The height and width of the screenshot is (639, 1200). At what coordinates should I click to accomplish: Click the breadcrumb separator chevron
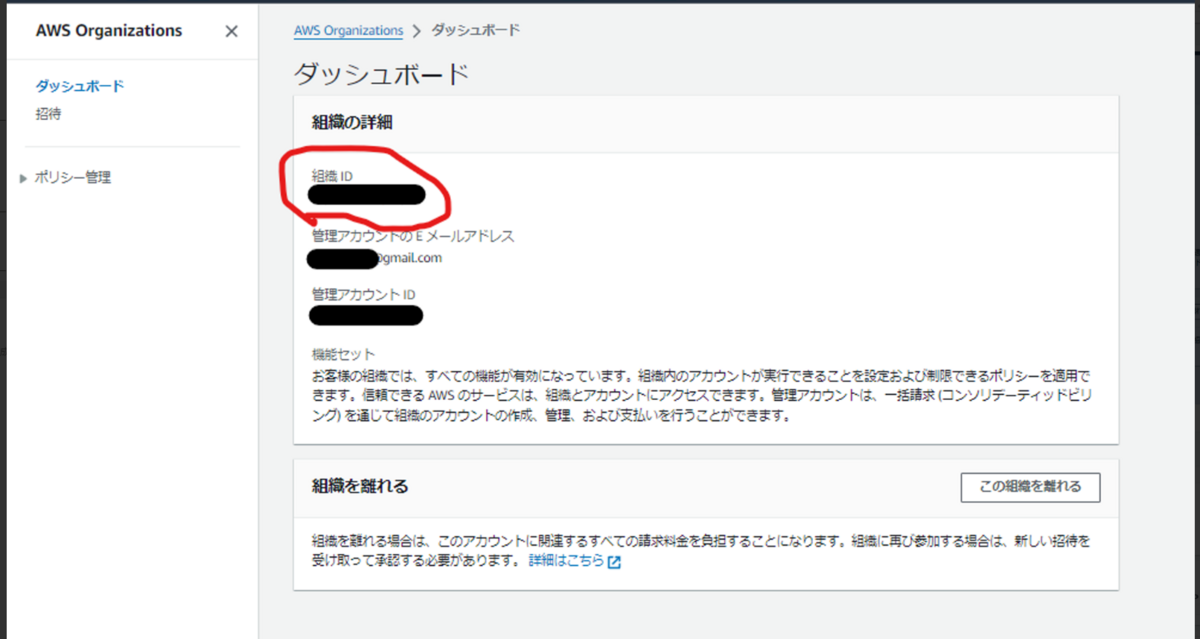click(x=417, y=31)
